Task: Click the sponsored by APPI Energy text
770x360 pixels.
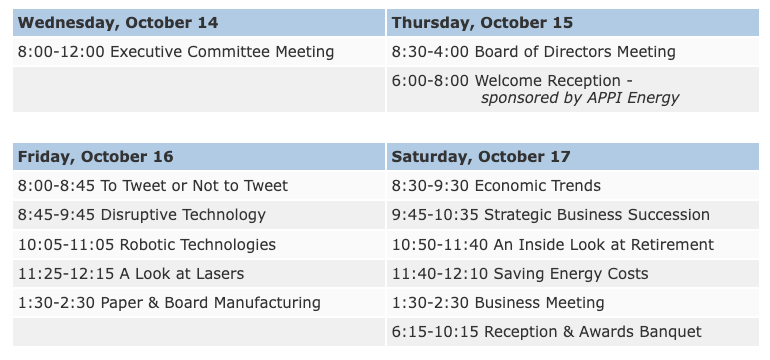Action: coord(580,98)
